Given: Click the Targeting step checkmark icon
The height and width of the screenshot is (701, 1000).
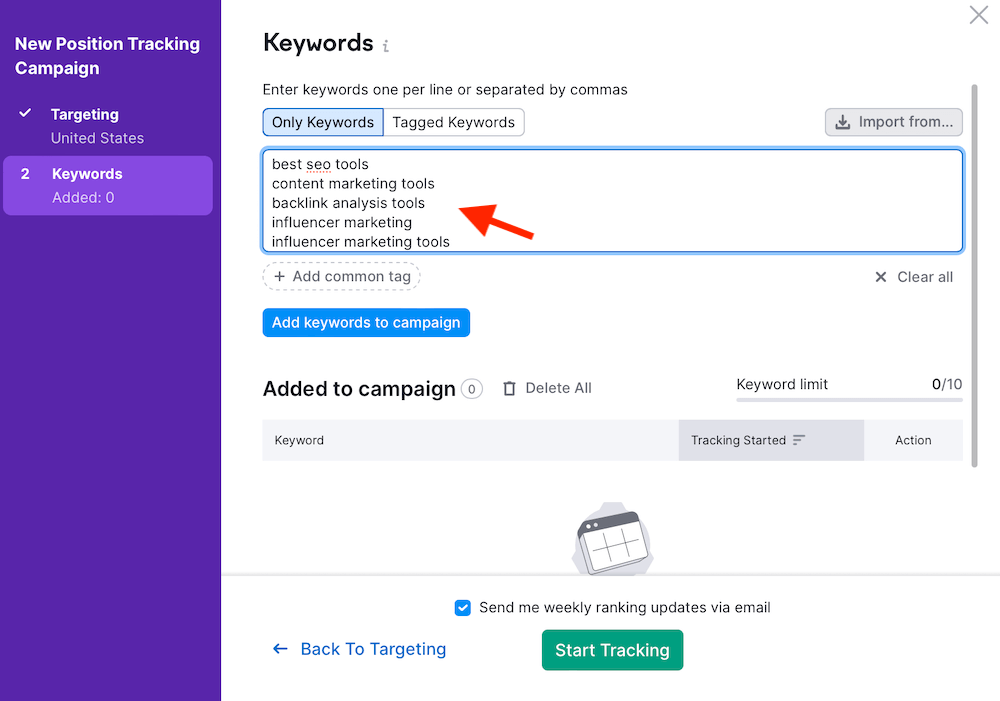Looking at the screenshot, I should click(26, 114).
